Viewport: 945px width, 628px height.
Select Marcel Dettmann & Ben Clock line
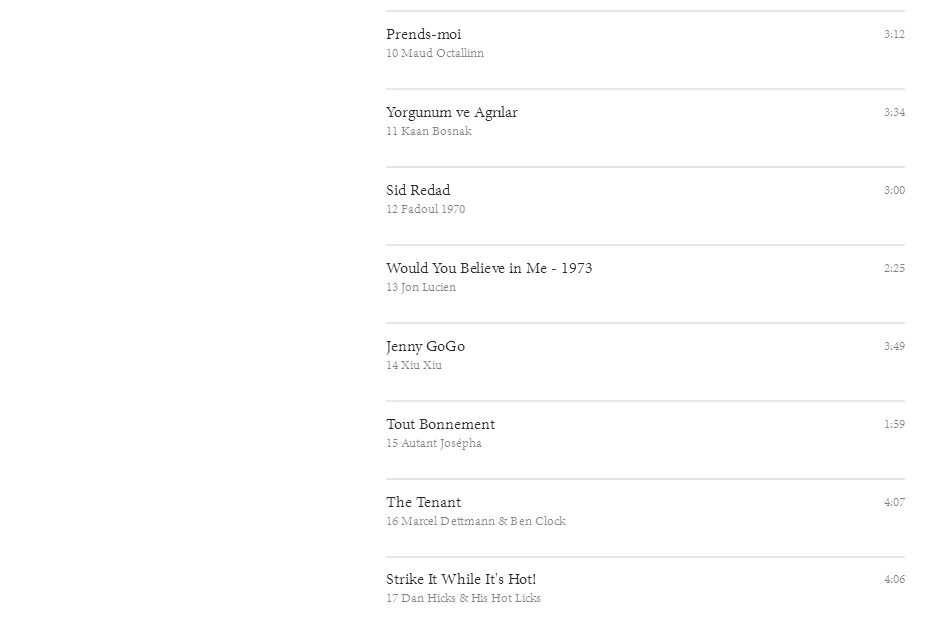476,521
